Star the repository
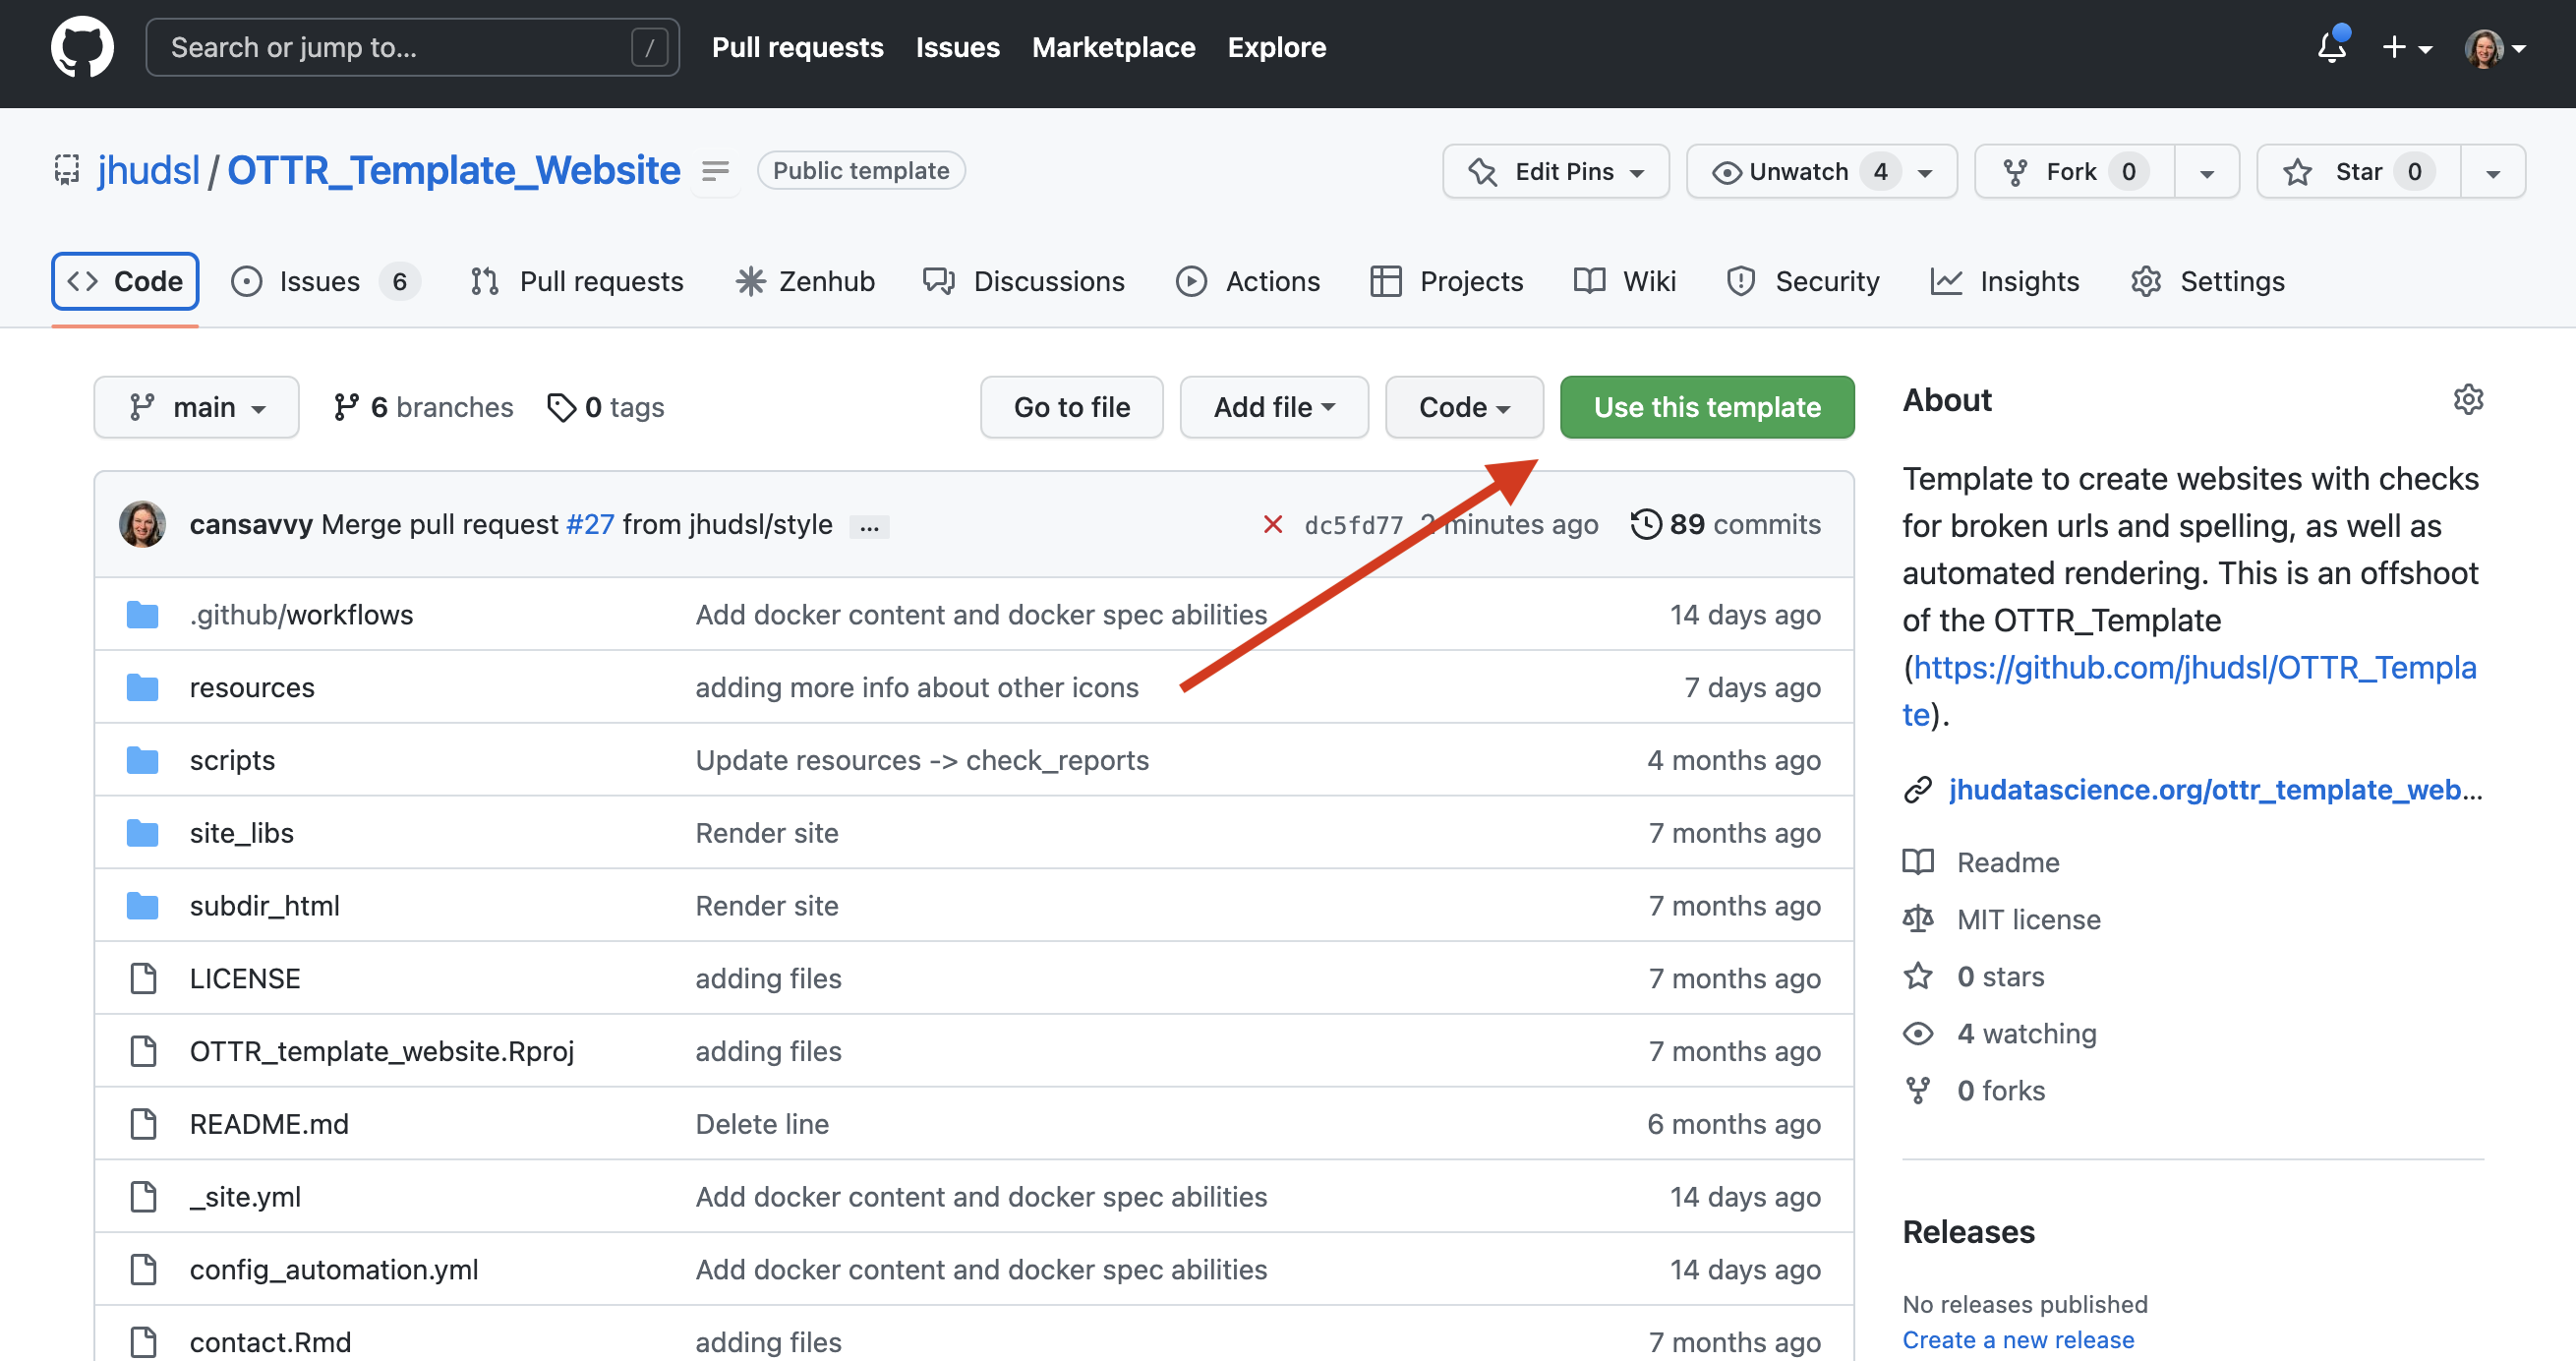The width and height of the screenshot is (2576, 1361). pos(2357,172)
